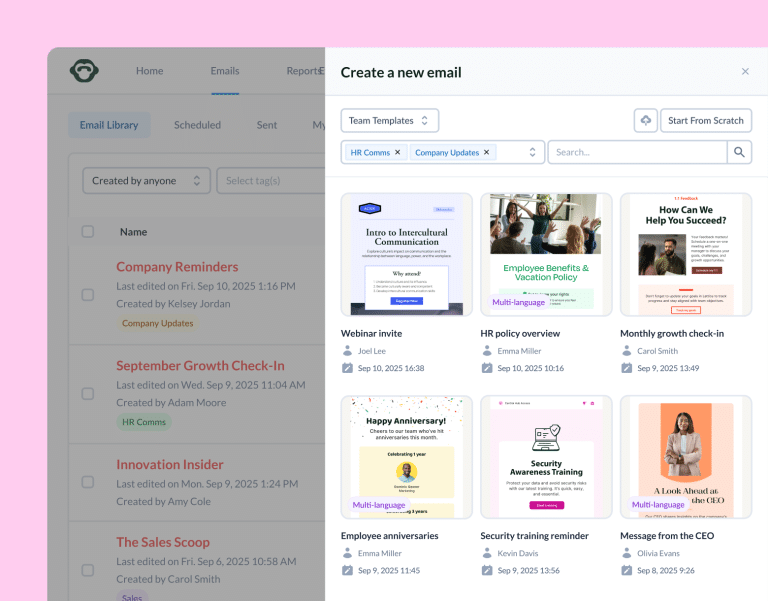Click the monkey logo icon

(x=84, y=71)
